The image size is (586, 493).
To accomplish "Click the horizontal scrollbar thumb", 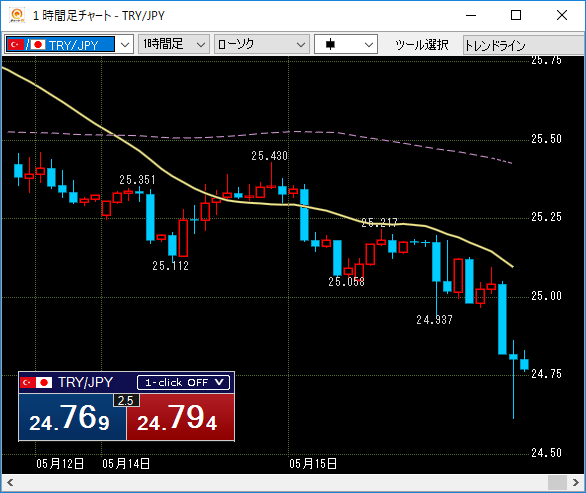I will click(557, 483).
